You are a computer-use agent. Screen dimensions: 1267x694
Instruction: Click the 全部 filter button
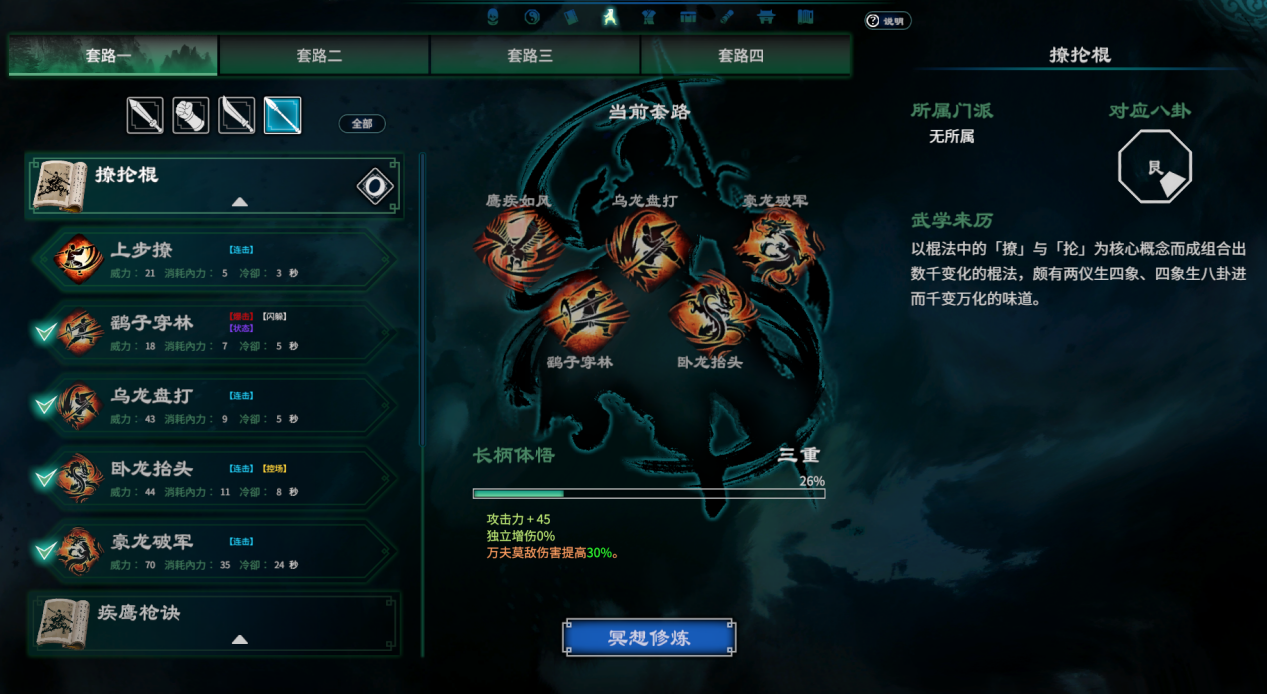pos(362,124)
